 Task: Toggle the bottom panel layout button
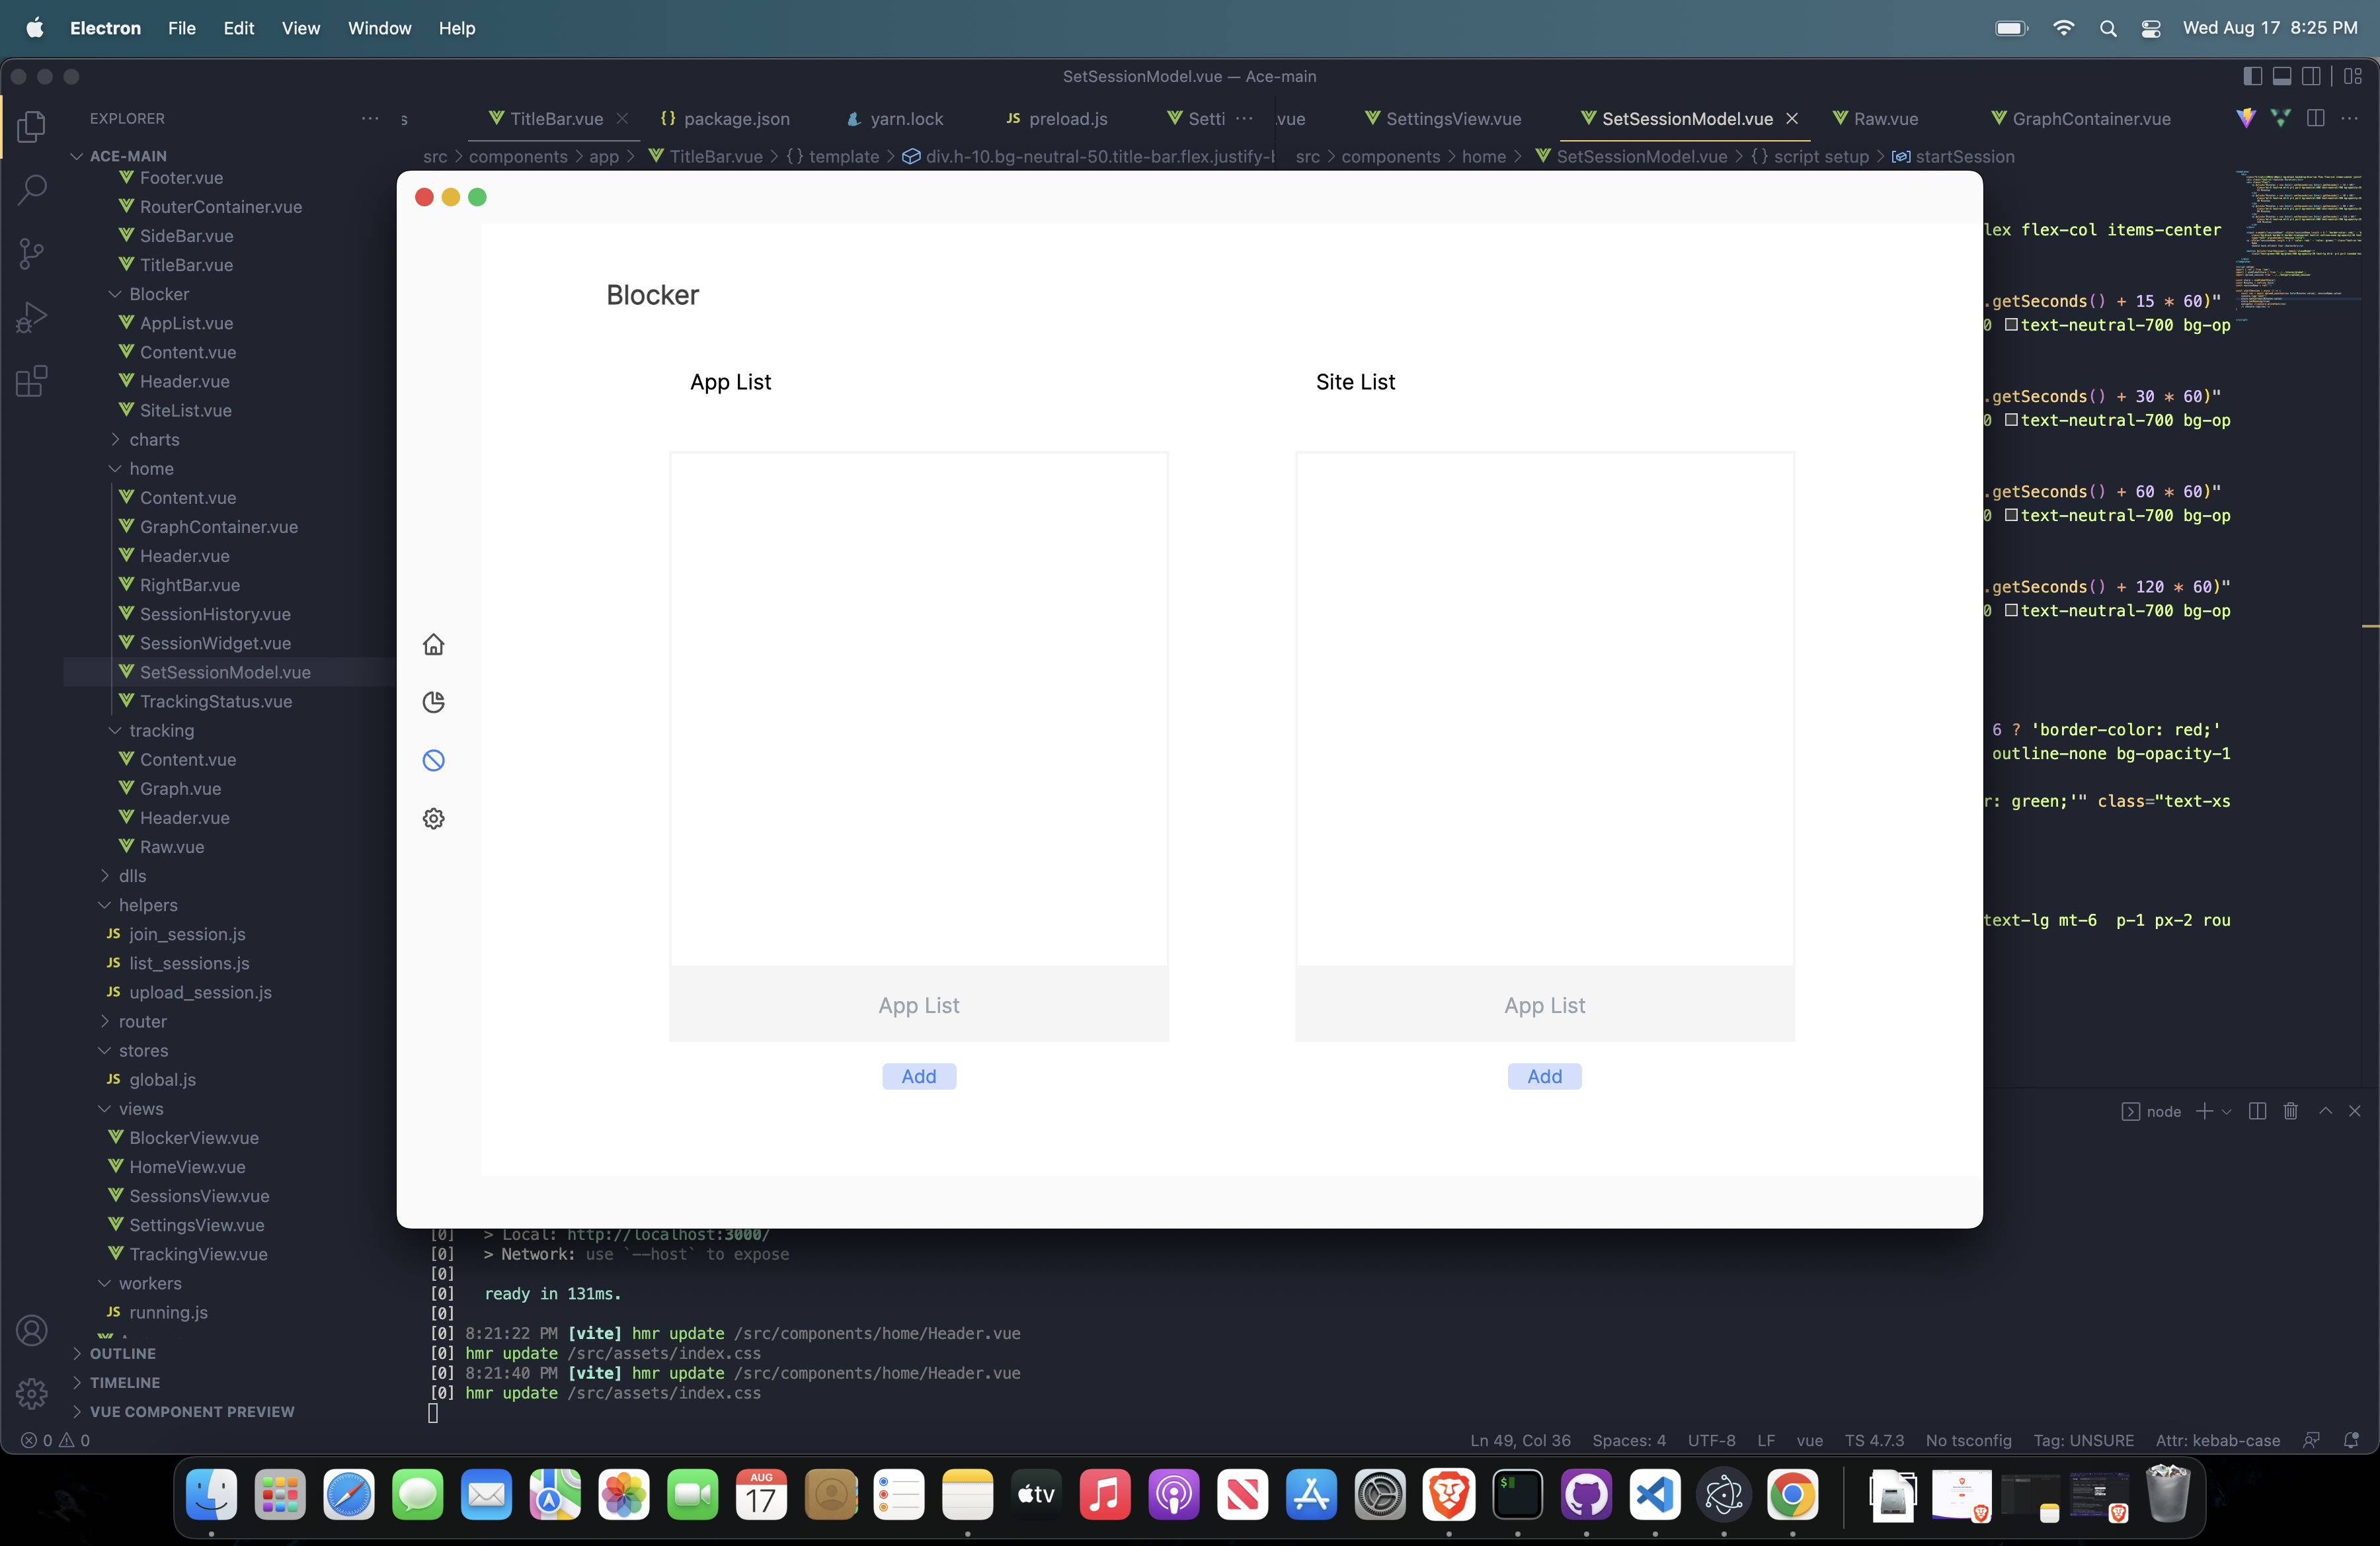(x=2282, y=76)
